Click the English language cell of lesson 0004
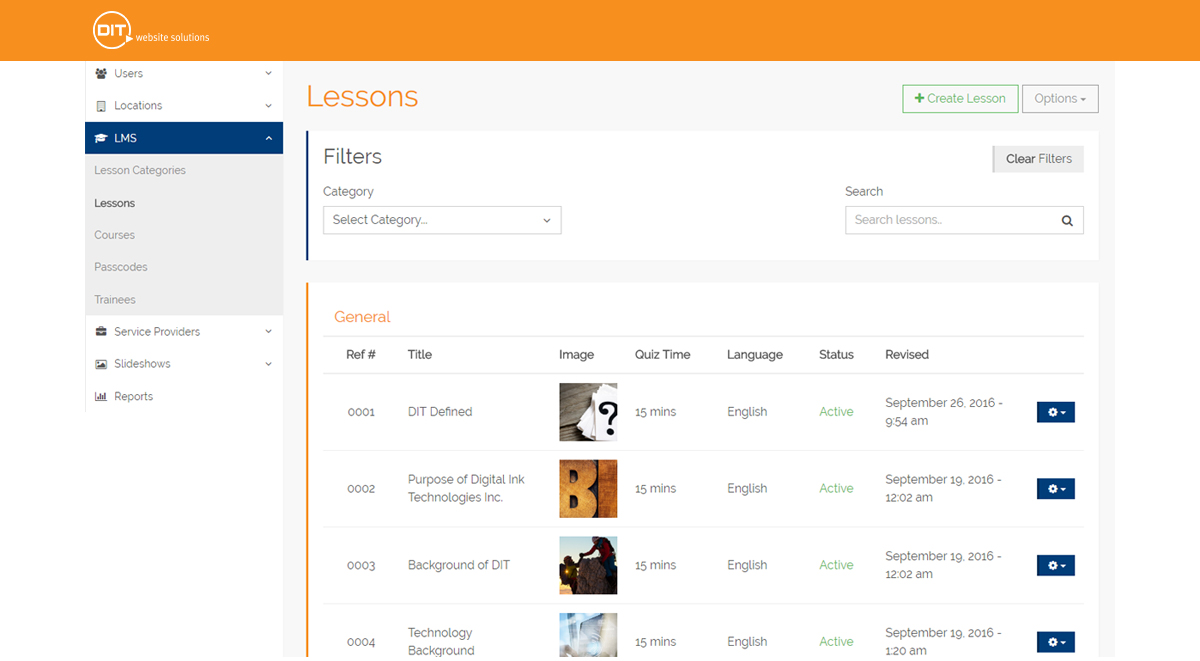 tap(747, 642)
